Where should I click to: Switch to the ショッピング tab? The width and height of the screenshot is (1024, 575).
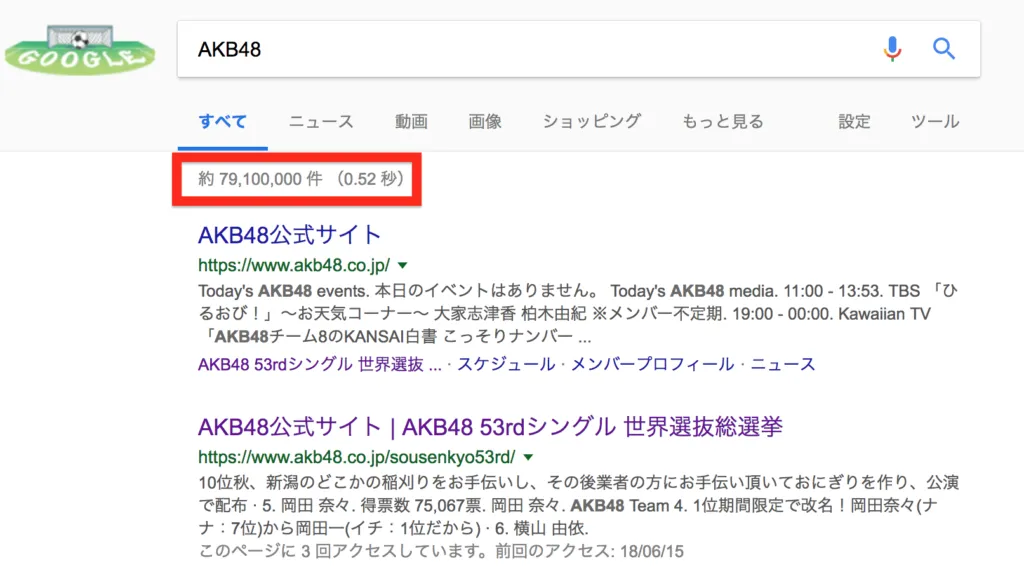592,122
